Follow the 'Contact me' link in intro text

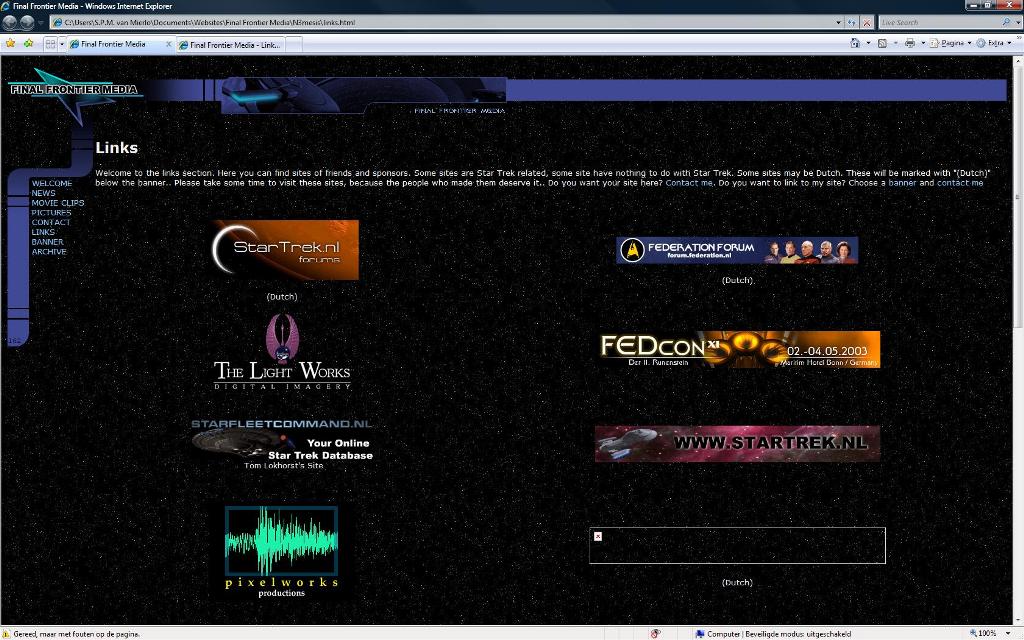point(689,183)
